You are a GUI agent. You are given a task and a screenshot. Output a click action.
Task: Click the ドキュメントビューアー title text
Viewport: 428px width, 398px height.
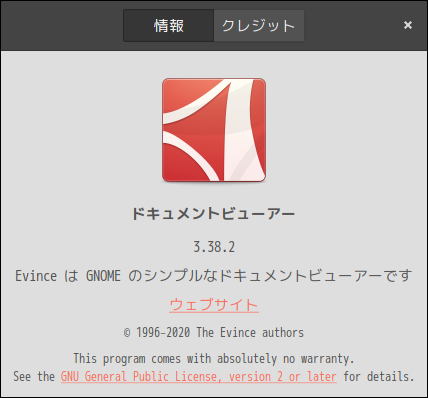click(214, 214)
